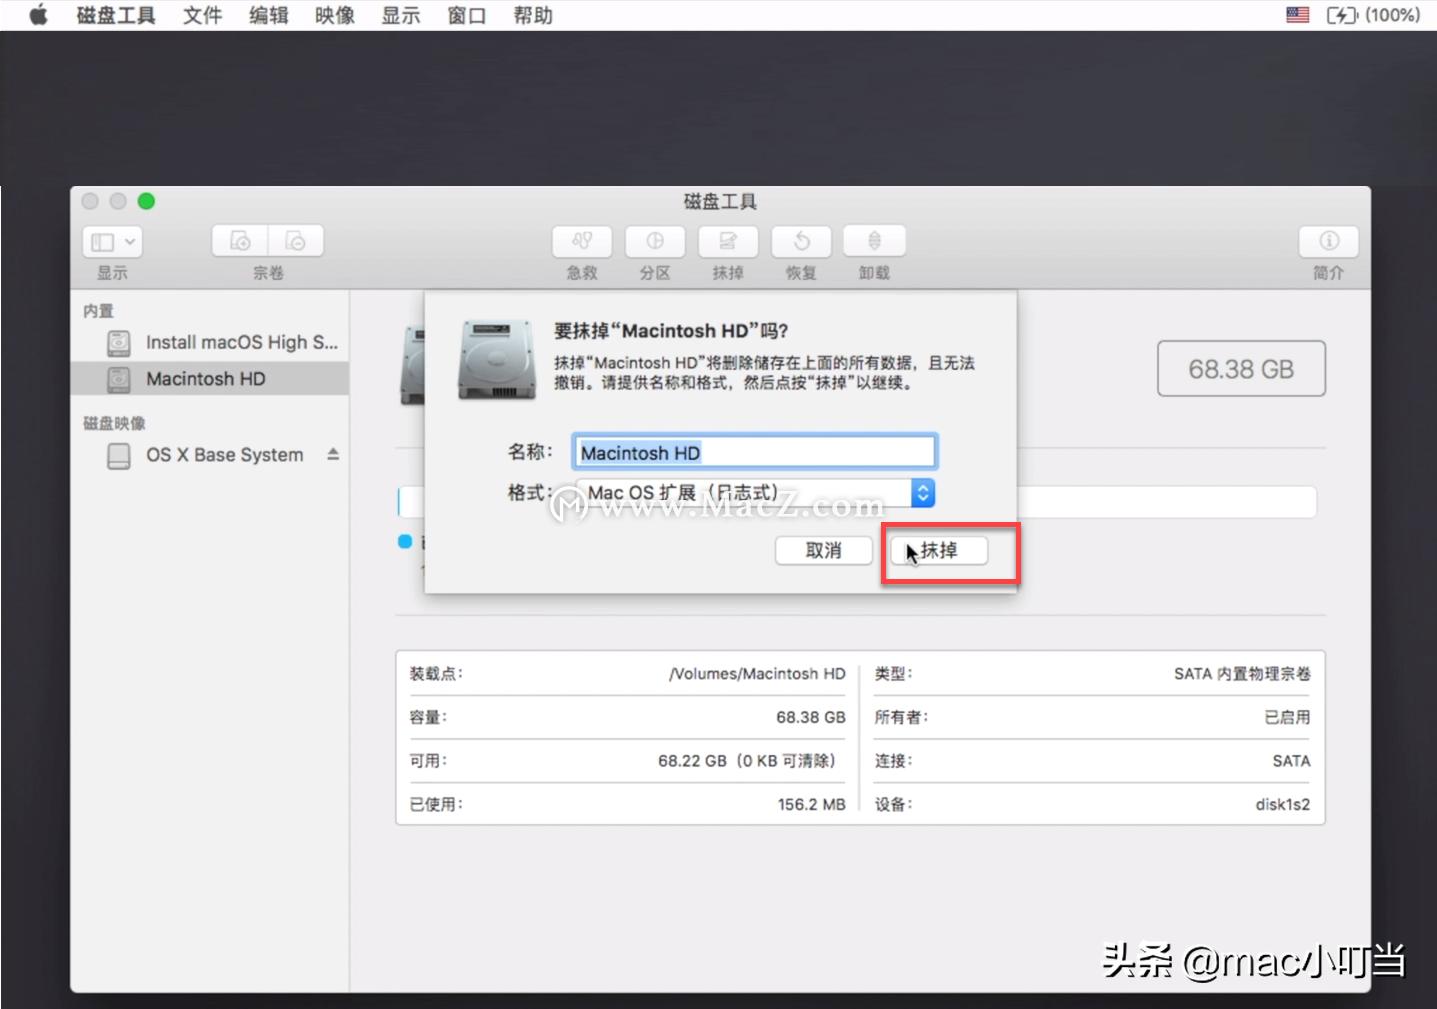Click the Erase (抹掉) toolbar icon
The image size is (1437, 1009).
(x=727, y=240)
